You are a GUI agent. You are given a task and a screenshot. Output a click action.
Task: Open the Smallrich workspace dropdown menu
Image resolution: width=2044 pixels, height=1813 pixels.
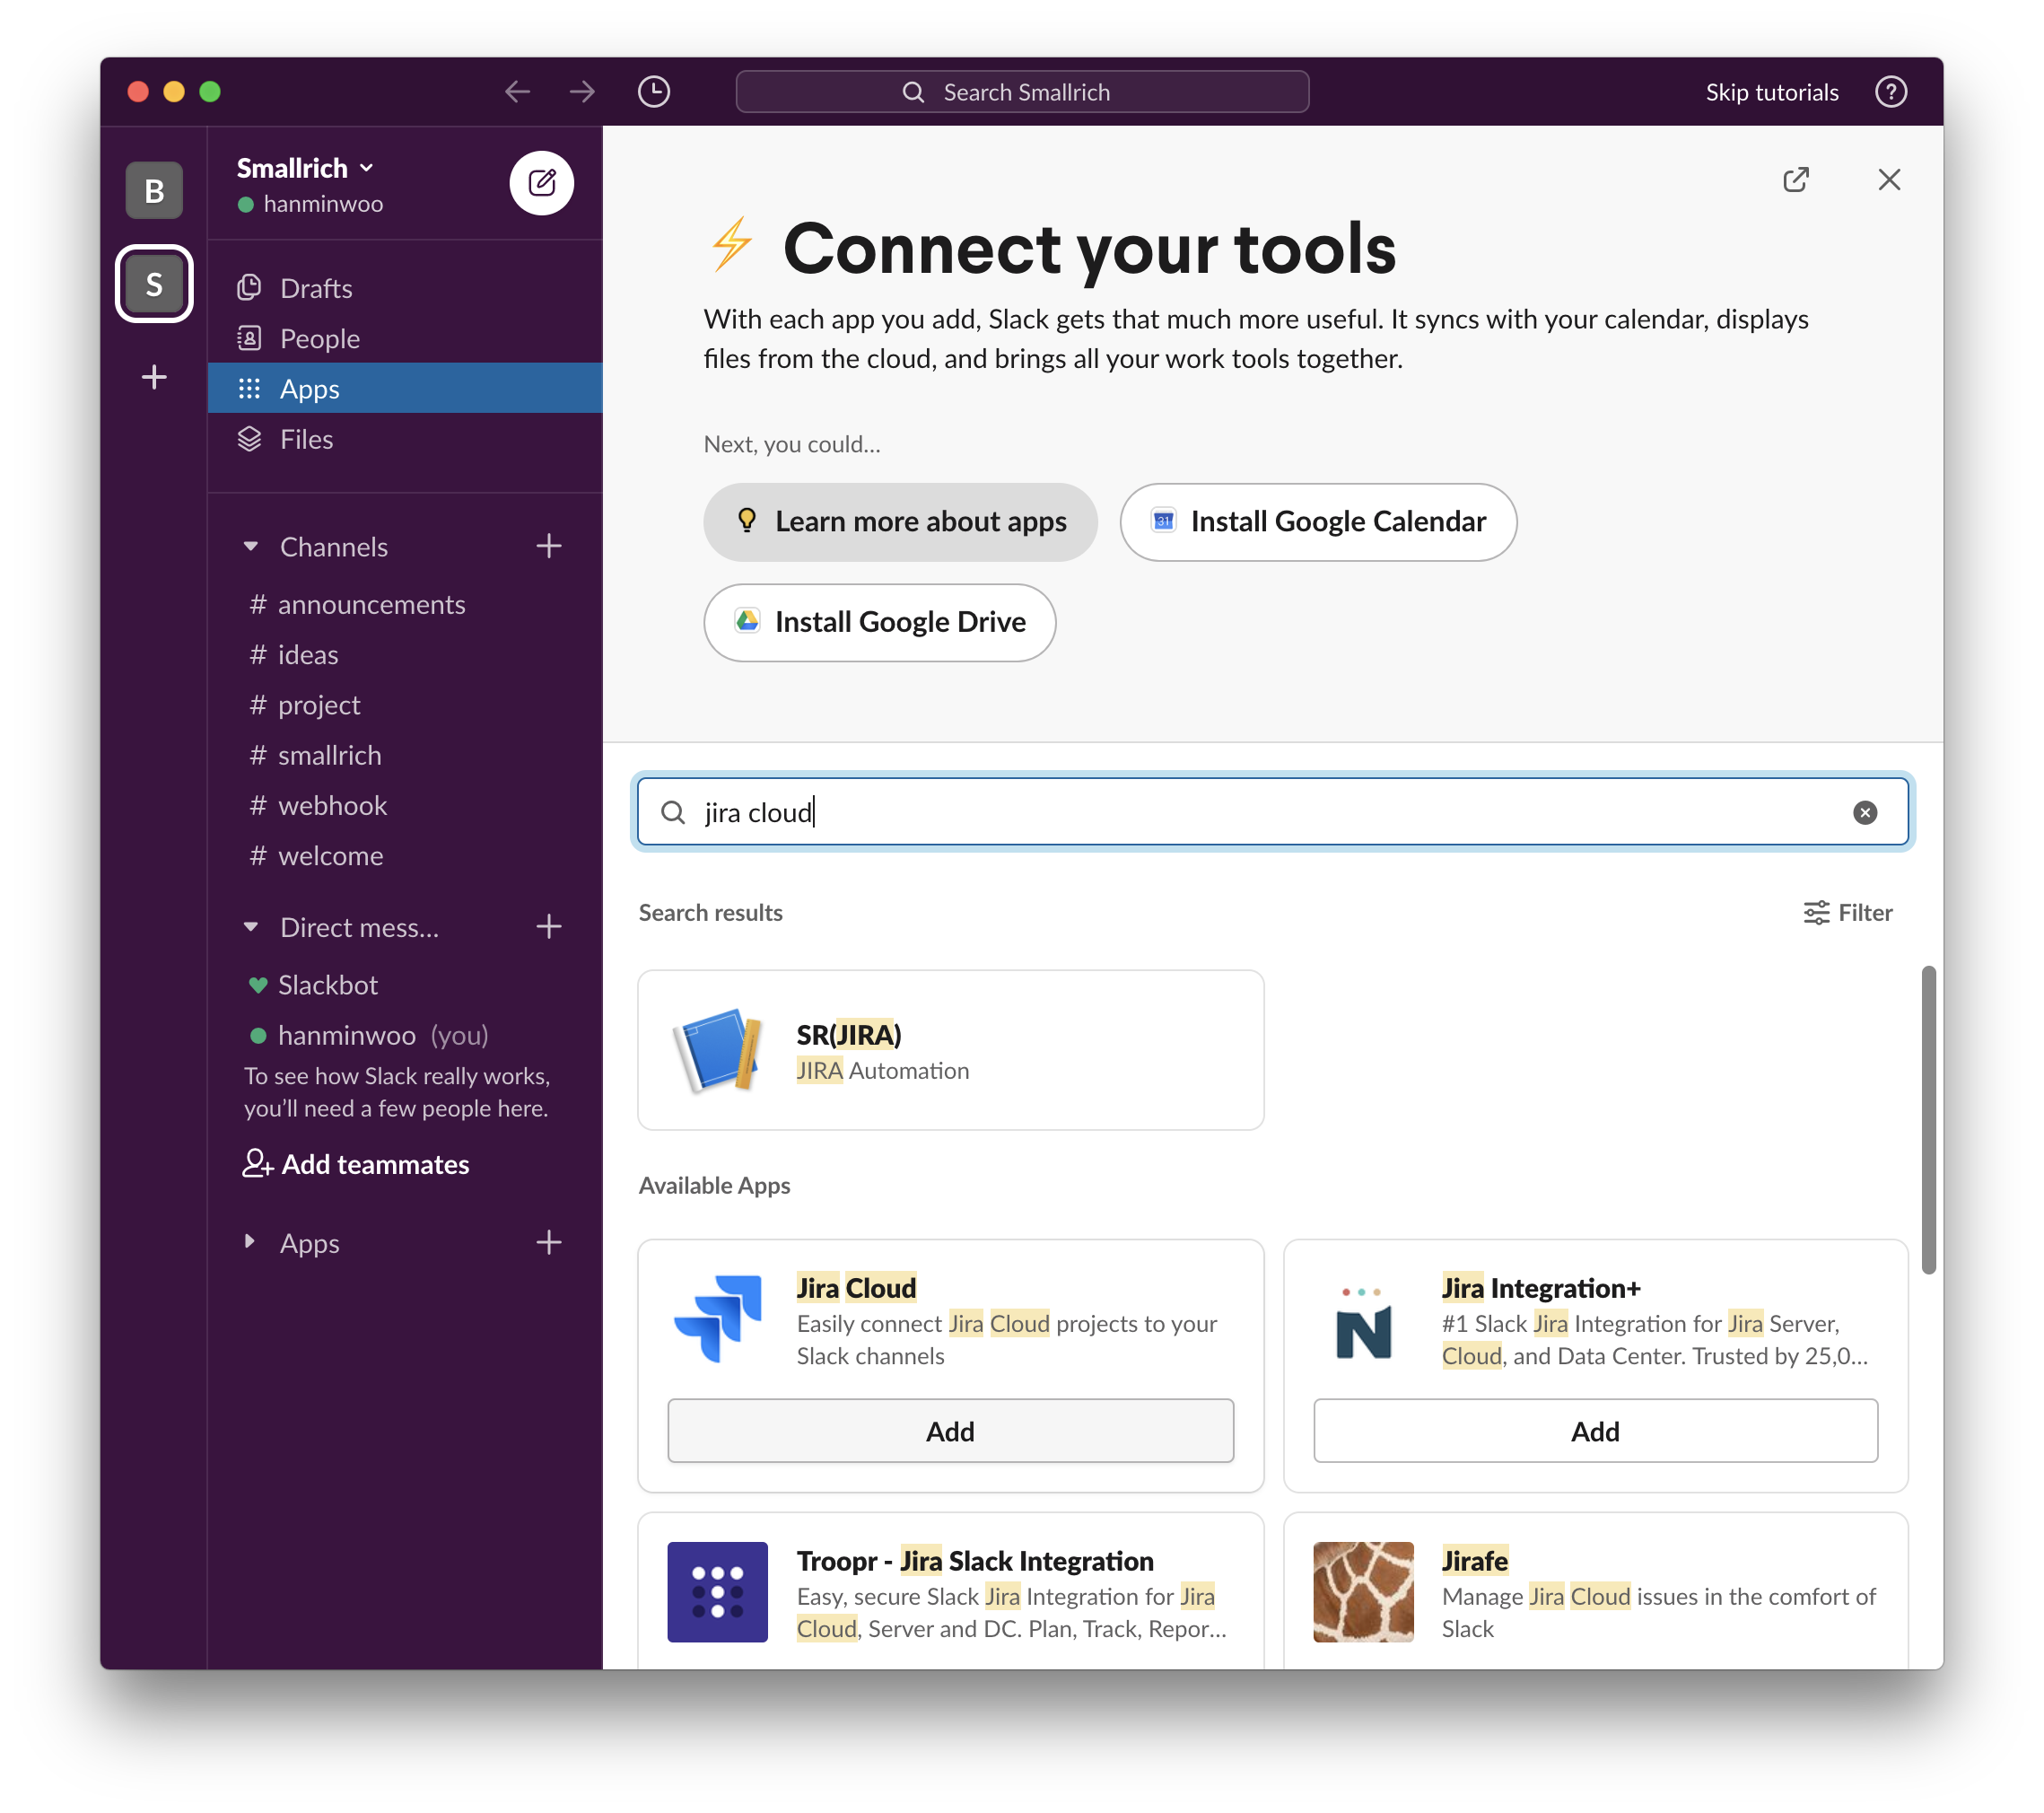click(304, 168)
